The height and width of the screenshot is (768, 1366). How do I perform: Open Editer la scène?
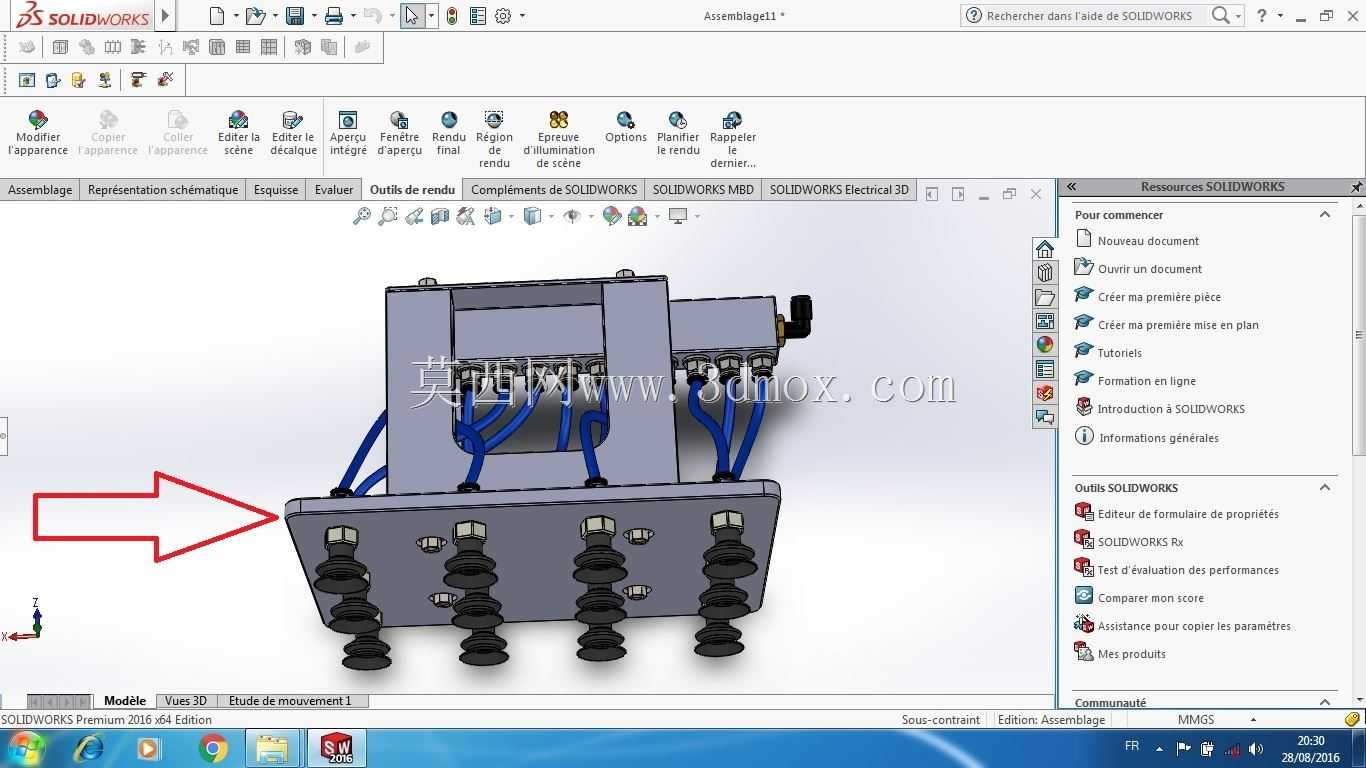coord(239,133)
